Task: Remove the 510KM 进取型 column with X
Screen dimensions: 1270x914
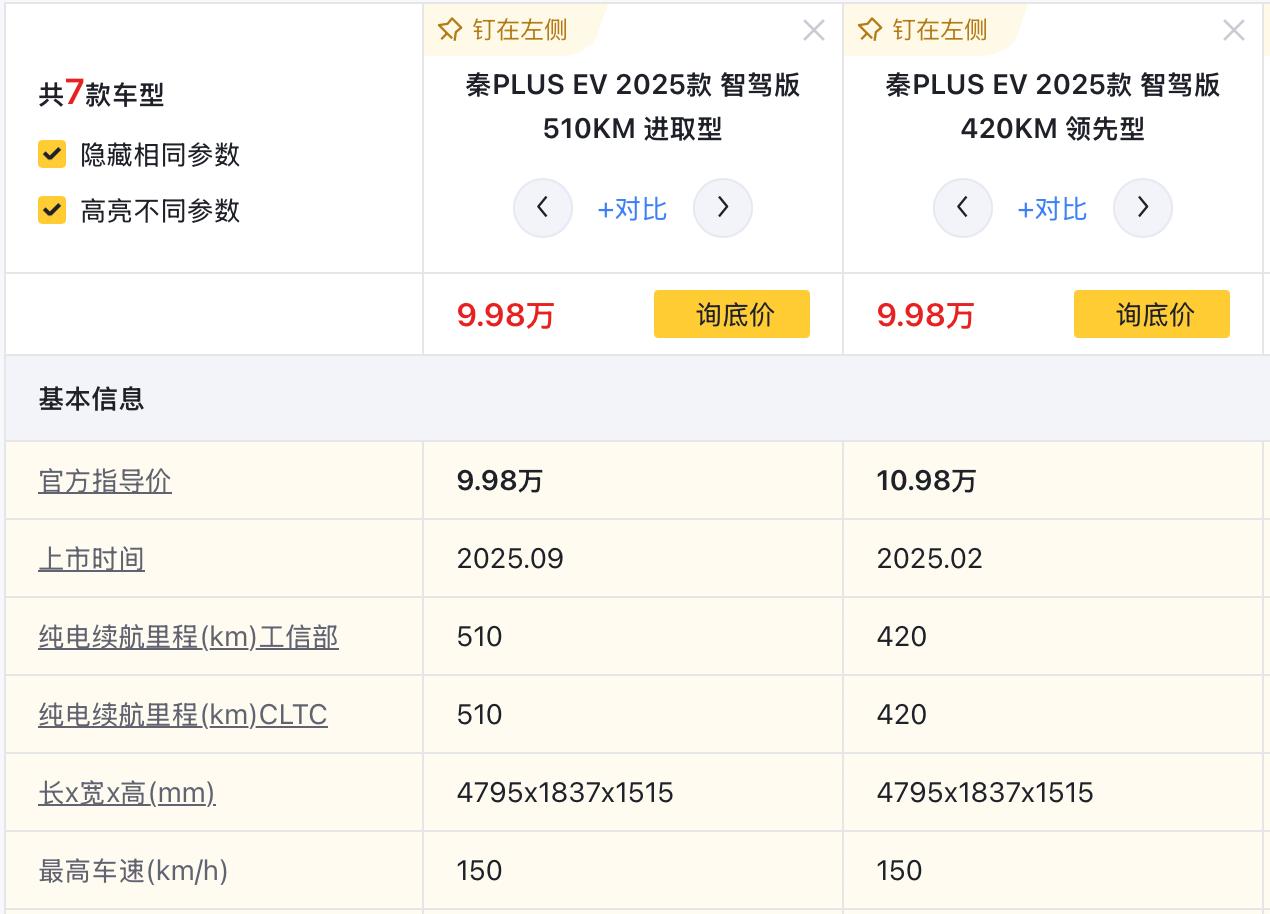Action: 814,31
